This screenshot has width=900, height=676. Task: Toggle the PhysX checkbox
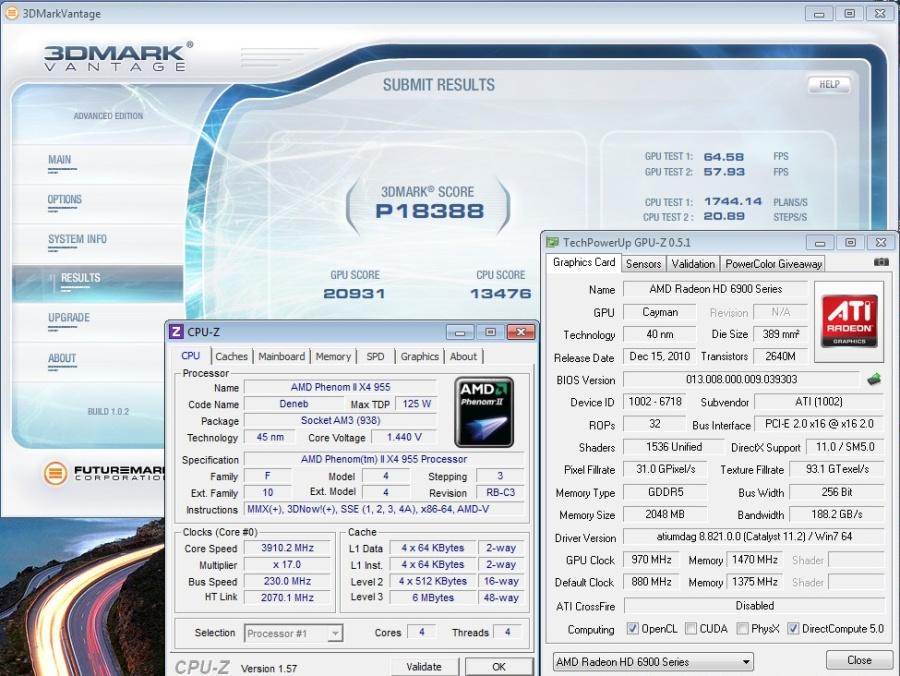(x=742, y=628)
